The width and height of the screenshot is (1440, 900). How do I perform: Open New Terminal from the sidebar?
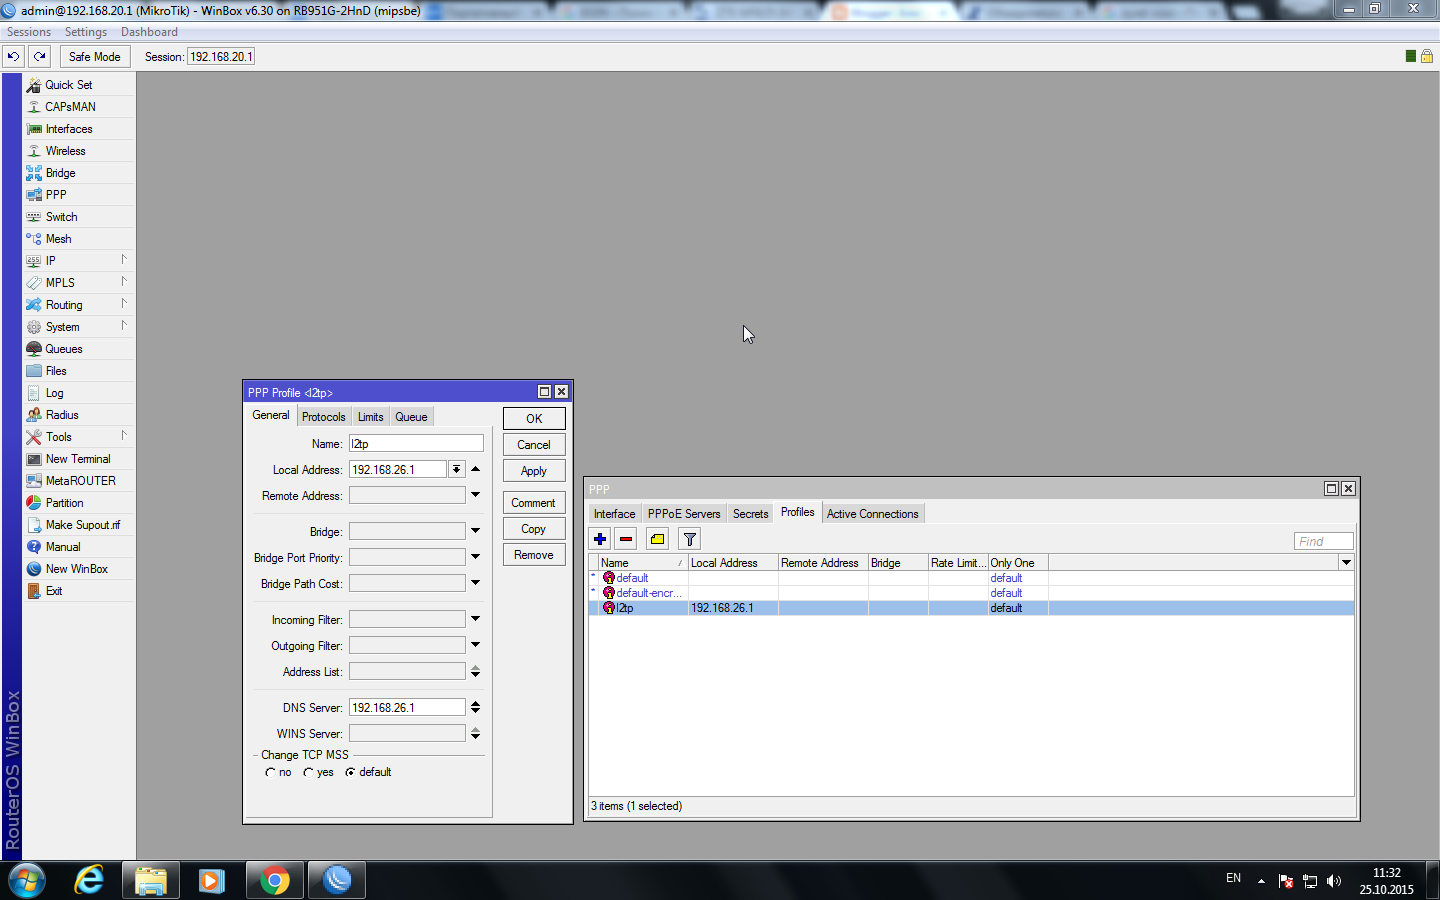[x=78, y=459]
